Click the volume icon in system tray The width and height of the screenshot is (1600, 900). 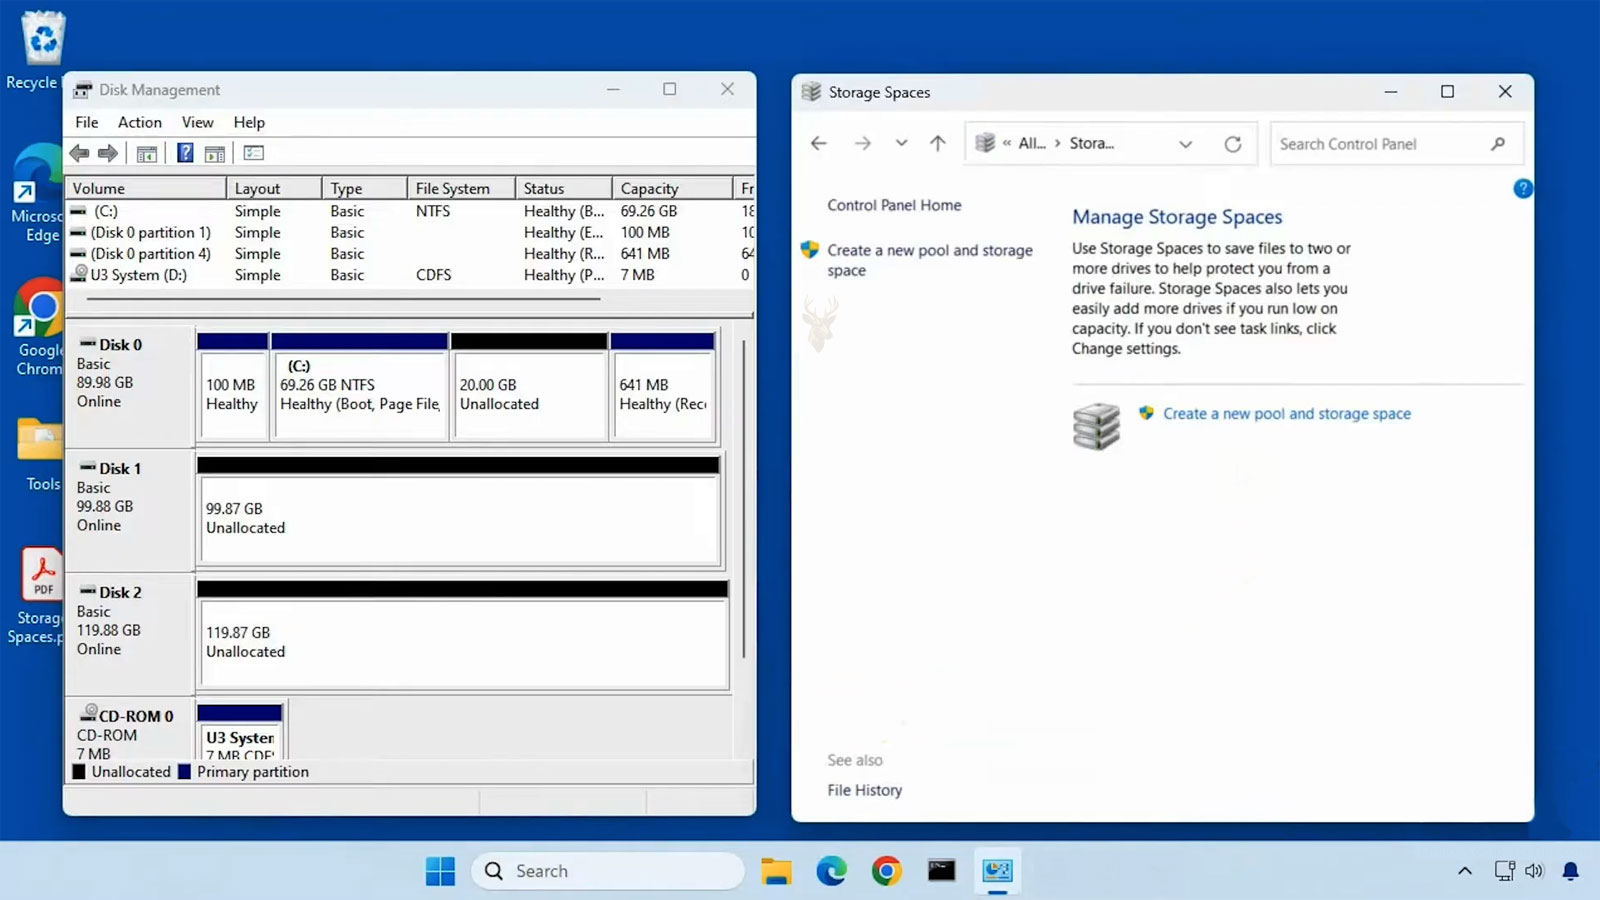coord(1535,871)
